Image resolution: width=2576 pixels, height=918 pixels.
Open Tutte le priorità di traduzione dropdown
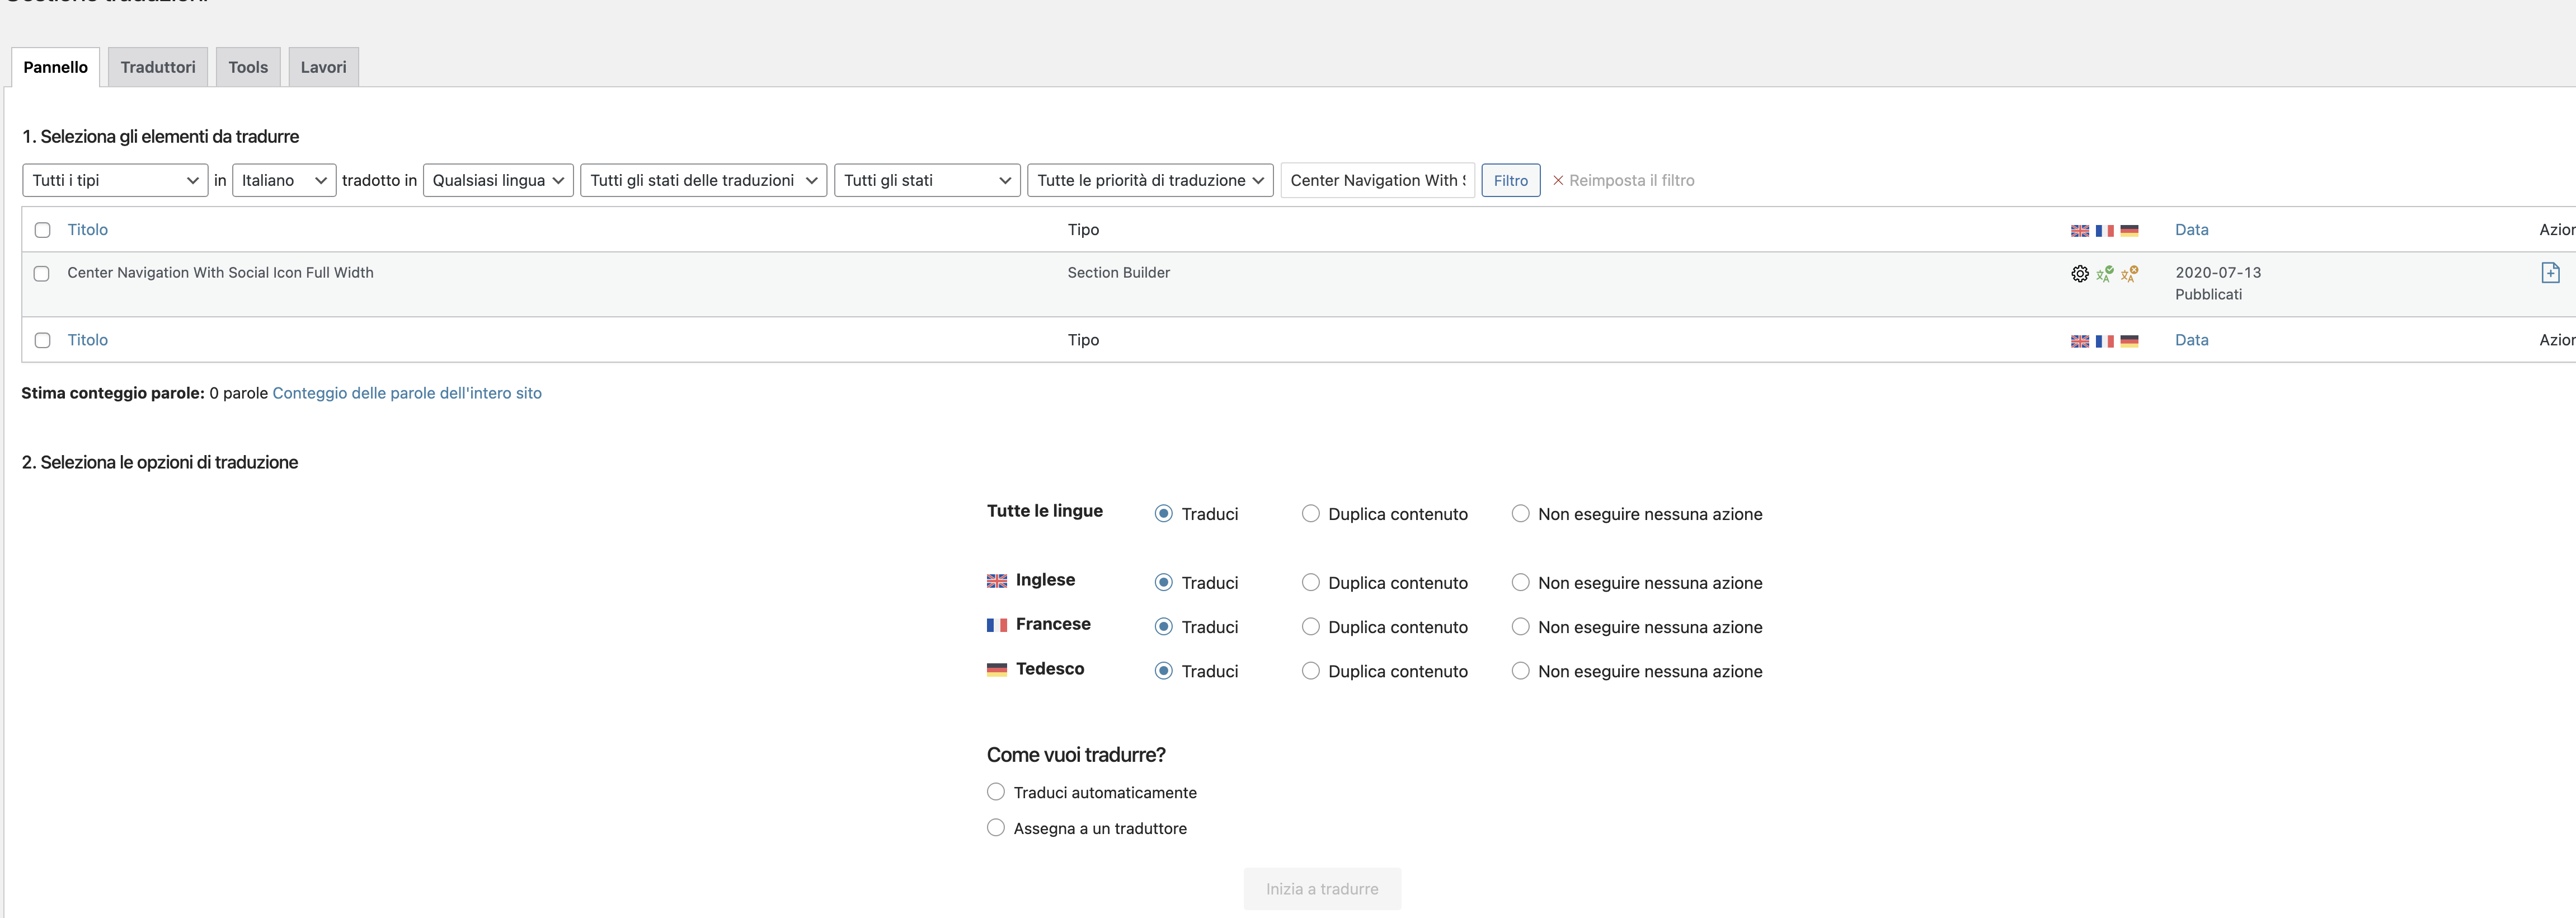point(1149,180)
